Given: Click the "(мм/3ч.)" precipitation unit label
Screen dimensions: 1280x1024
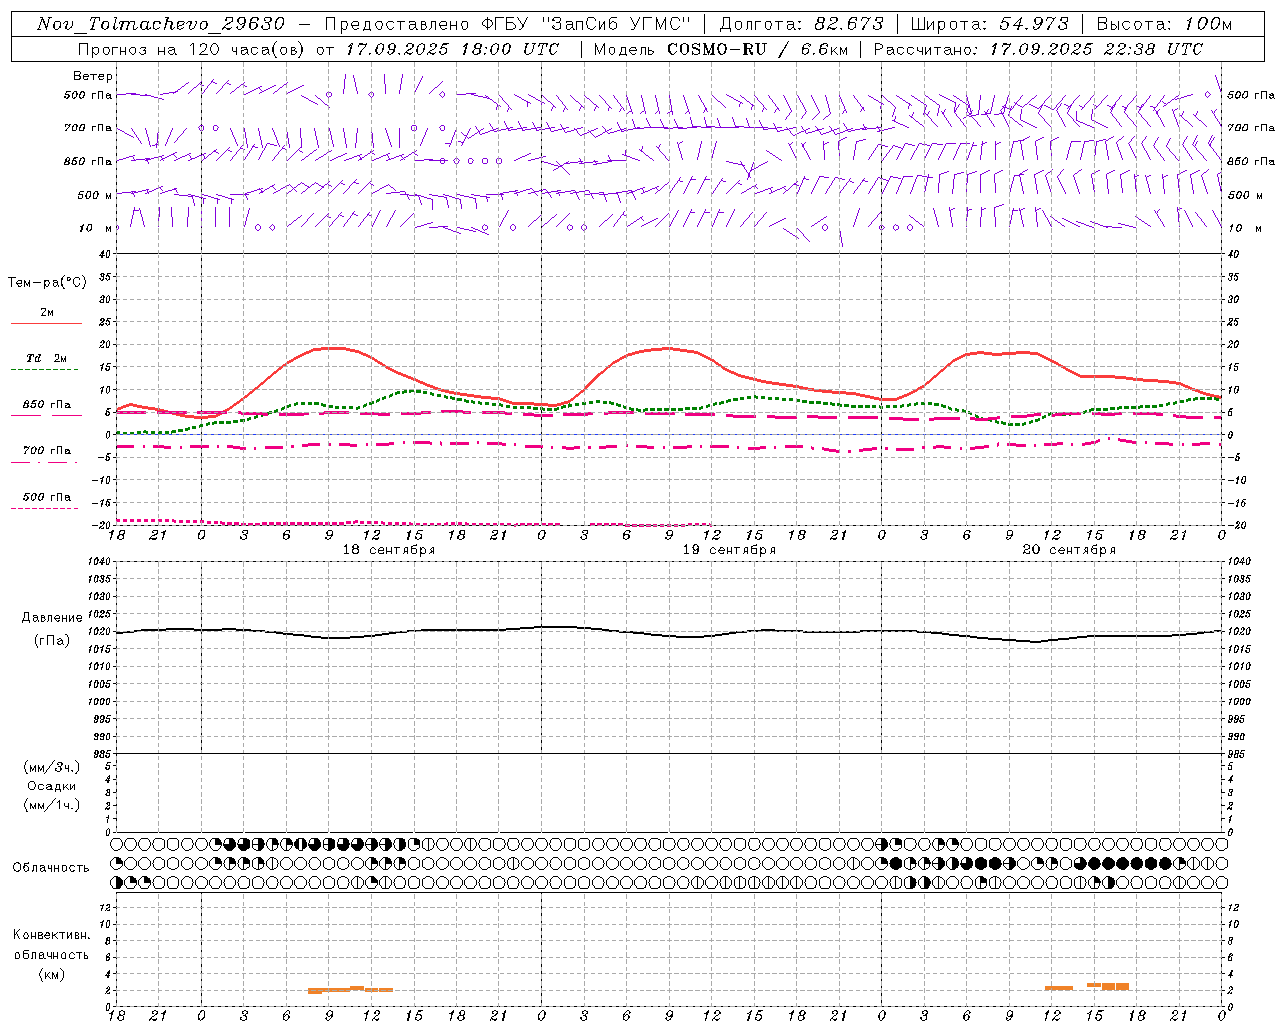Looking at the screenshot, I should pyautogui.click(x=52, y=767).
